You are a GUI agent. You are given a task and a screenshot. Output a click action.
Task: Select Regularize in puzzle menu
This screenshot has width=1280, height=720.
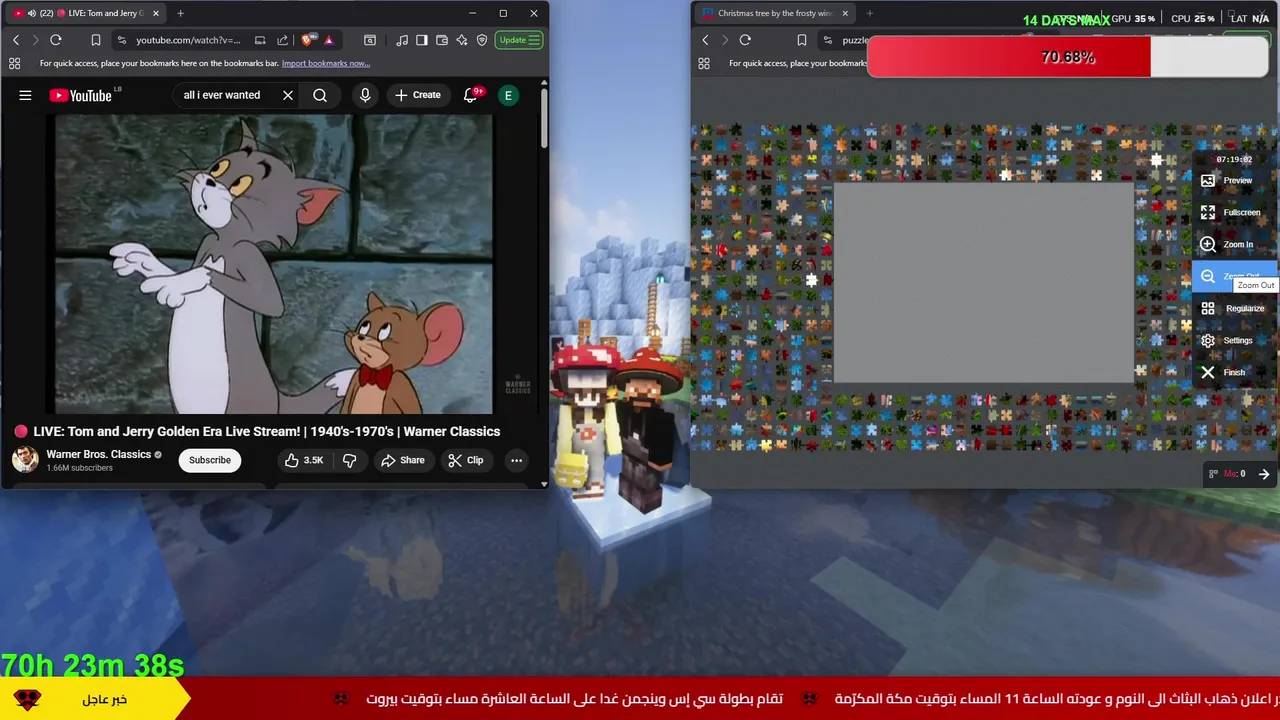[1236, 308]
